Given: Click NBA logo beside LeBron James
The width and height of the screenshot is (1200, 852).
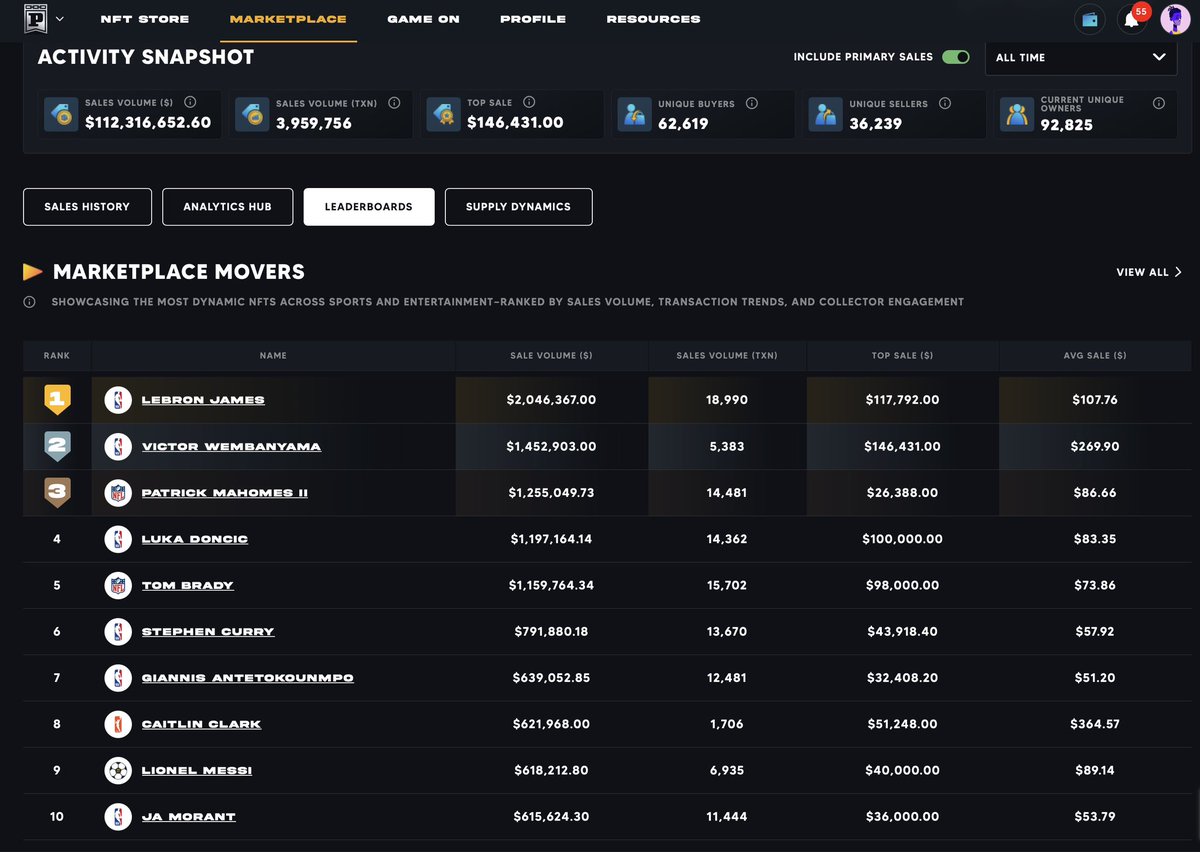Looking at the screenshot, I should coord(119,400).
